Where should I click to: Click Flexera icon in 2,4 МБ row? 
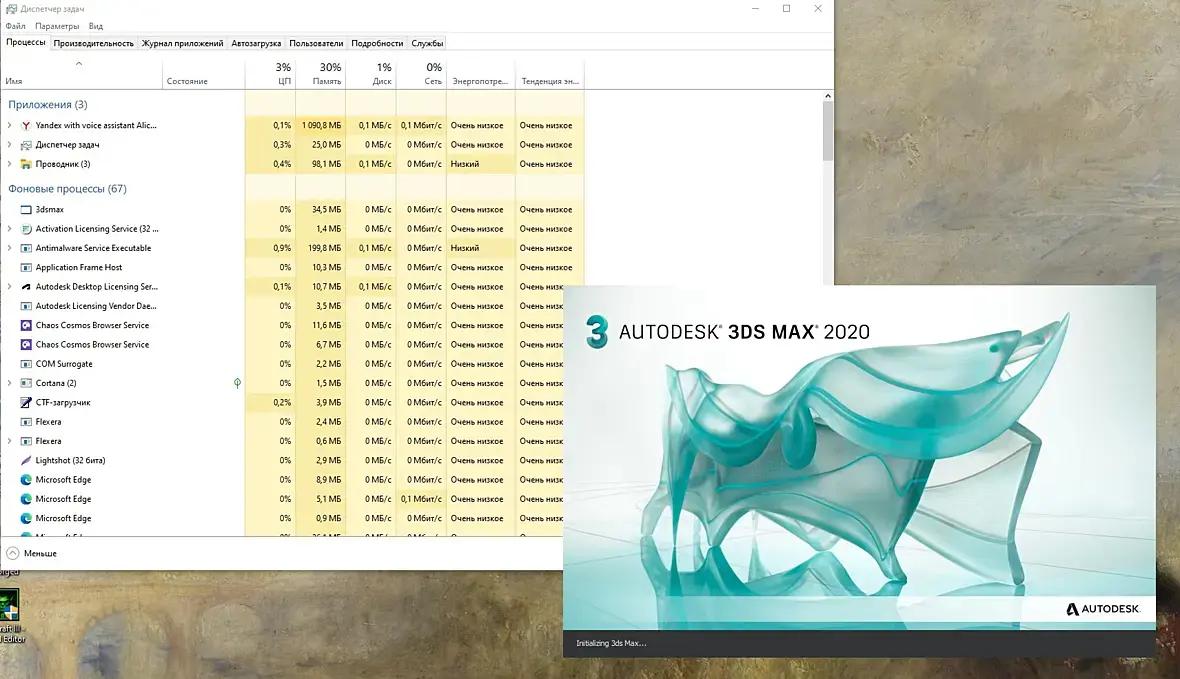26,422
